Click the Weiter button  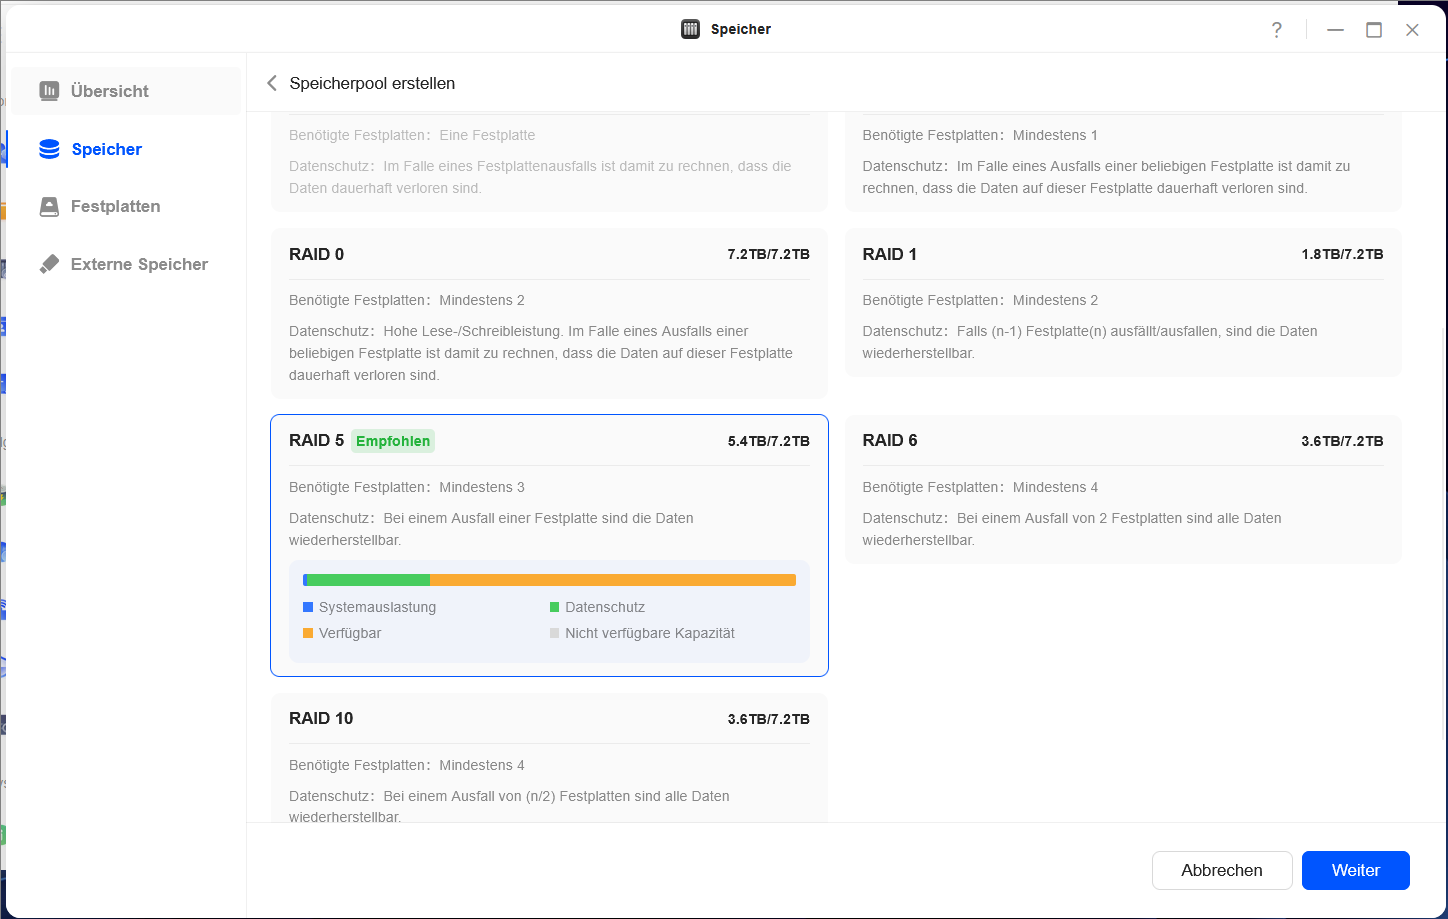click(x=1355, y=870)
